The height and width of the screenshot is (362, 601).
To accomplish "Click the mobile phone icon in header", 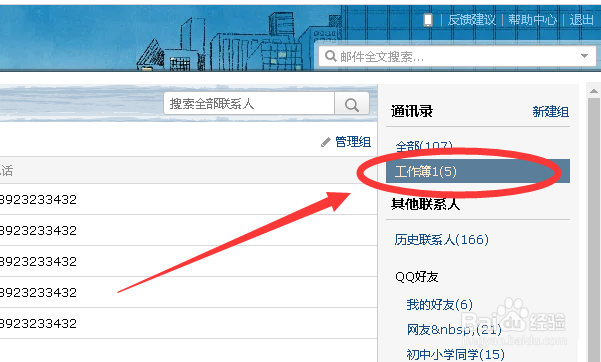I will coord(428,20).
